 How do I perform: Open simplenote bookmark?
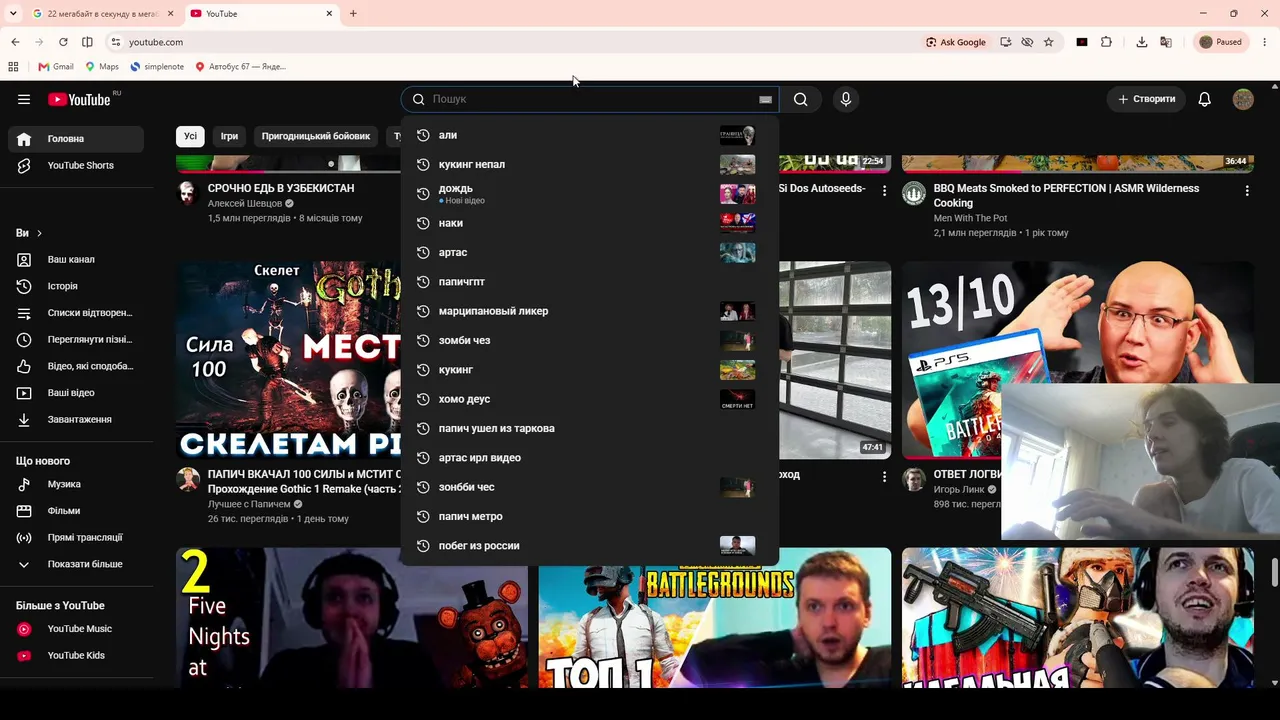pyautogui.click(x=157, y=67)
